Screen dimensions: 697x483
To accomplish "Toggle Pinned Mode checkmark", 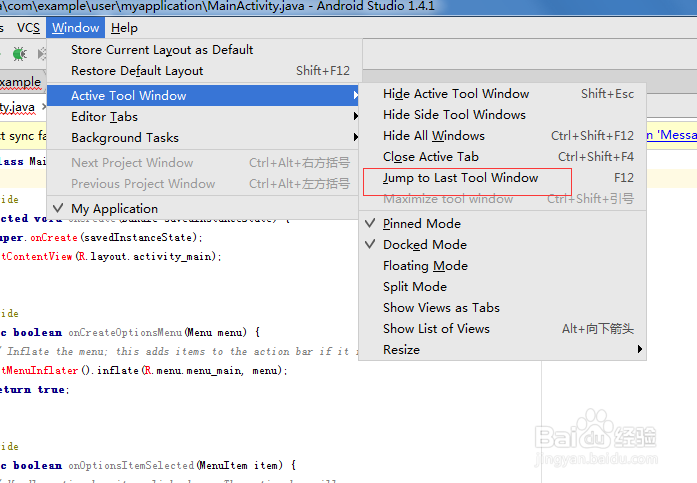I will (502, 224).
